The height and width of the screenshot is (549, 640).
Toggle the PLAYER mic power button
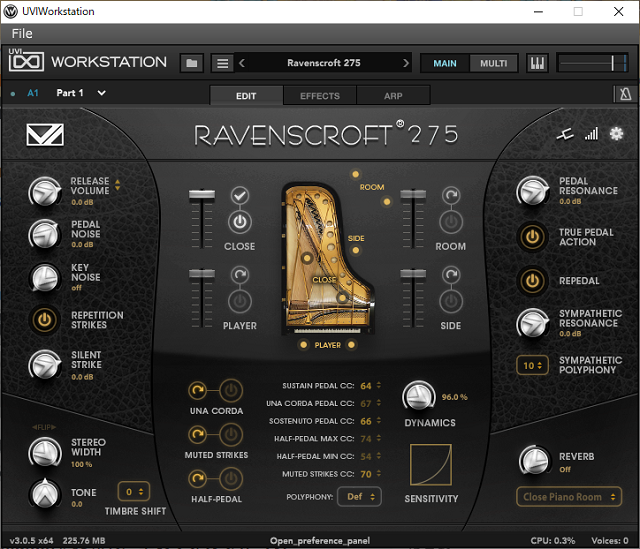point(240,301)
